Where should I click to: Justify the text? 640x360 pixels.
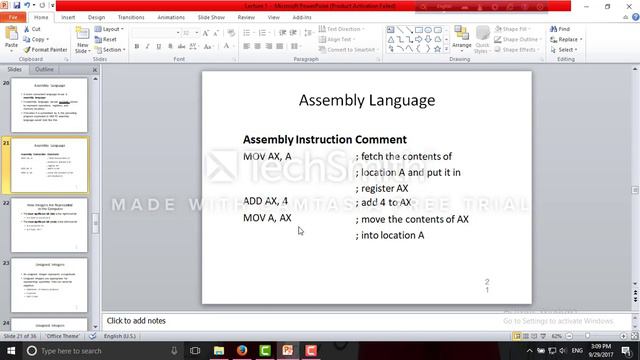279,47
